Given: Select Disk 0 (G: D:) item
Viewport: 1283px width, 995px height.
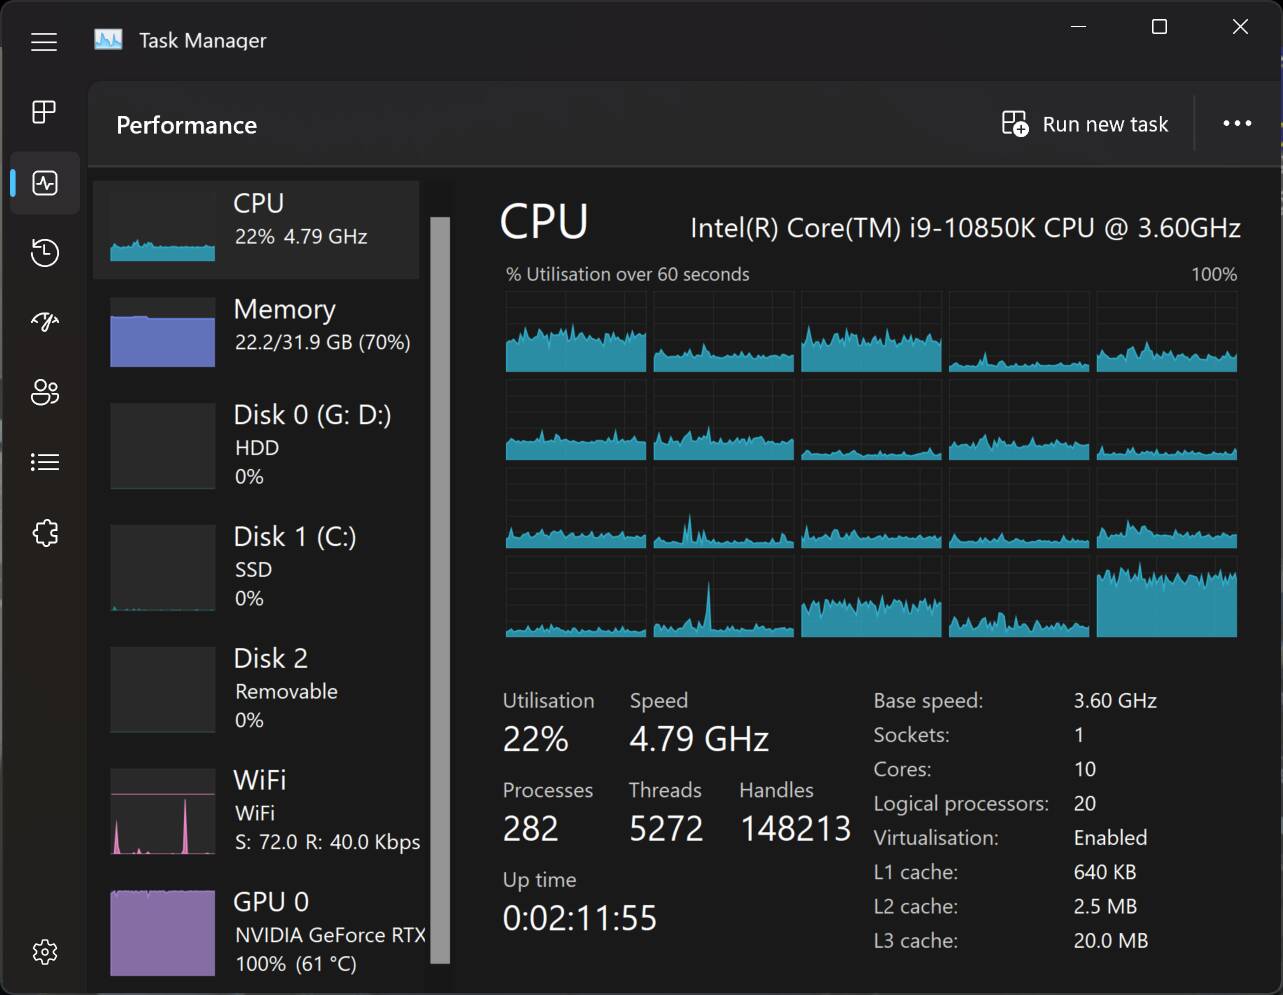Looking at the screenshot, I should click(x=256, y=445).
